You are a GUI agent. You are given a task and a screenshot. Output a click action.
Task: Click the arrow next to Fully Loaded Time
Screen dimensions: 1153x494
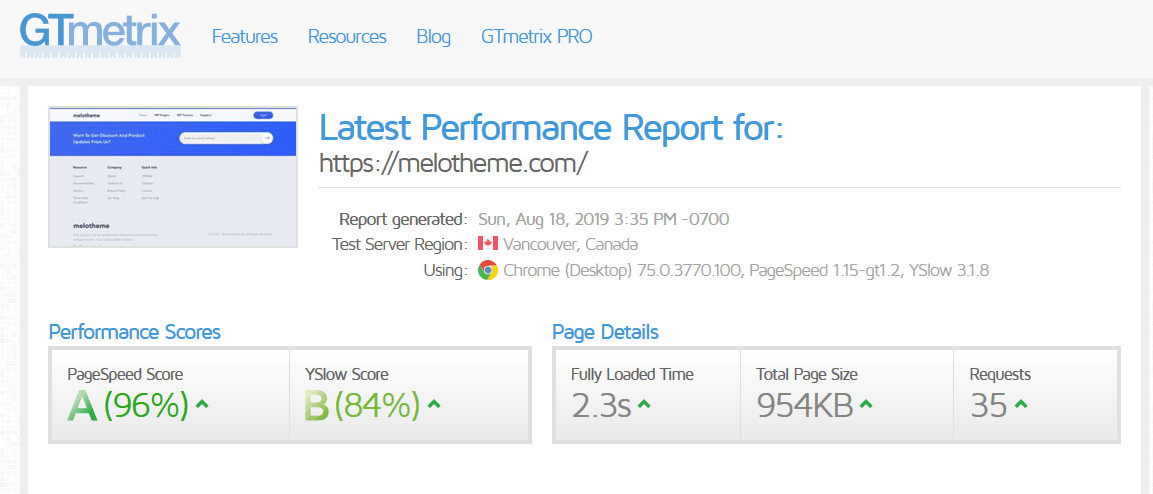pyautogui.click(x=644, y=405)
